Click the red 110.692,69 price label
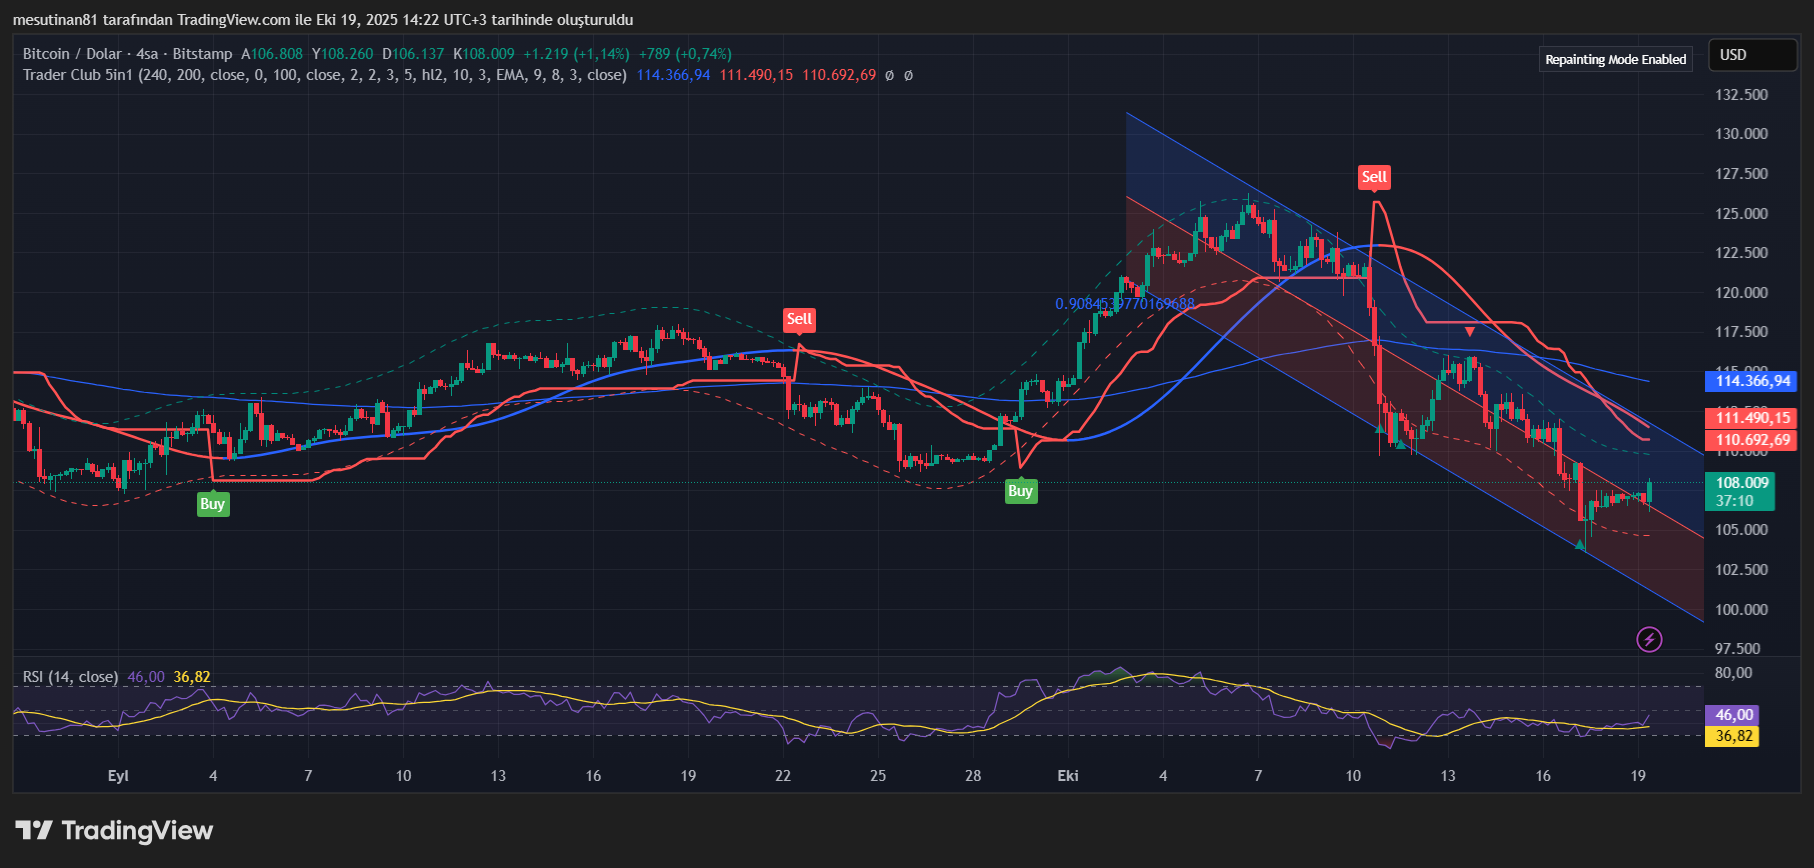The height and width of the screenshot is (868, 1814). (x=1752, y=440)
